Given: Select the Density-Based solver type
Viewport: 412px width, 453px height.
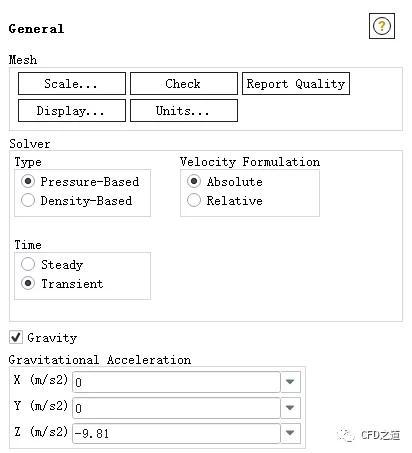Looking at the screenshot, I should [x=28, y=200].
